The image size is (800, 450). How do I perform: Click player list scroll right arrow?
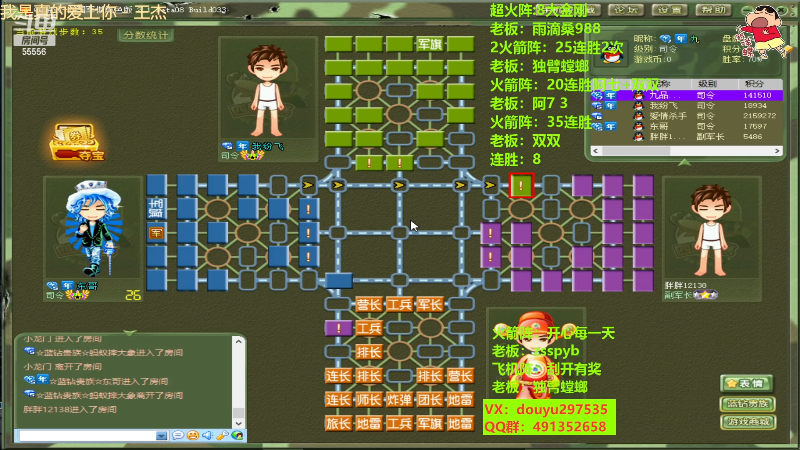click(x=777, y=151)
